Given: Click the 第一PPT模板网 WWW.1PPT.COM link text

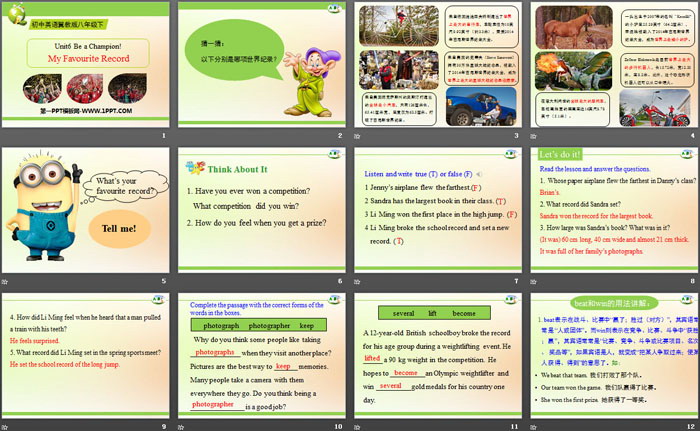Looking at the screenshot, I should pos(86,111).
